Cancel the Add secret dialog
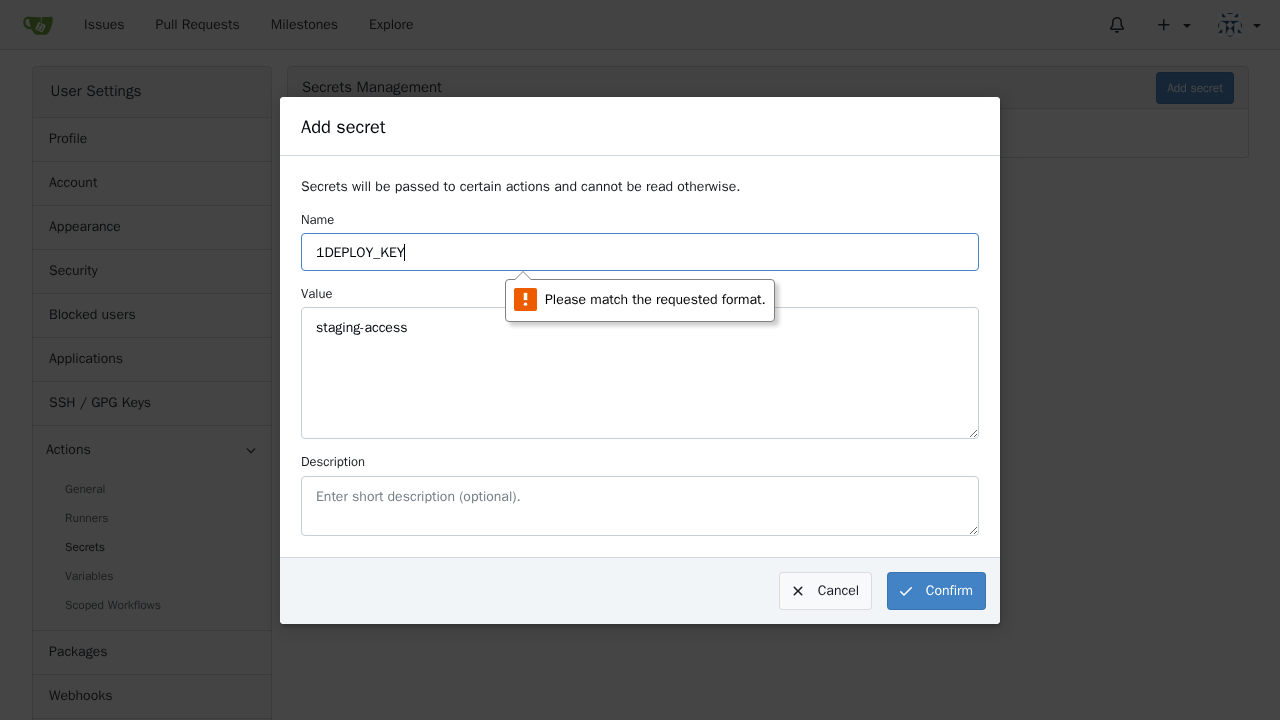The image size is (1280, 720). tap(825, 591)
